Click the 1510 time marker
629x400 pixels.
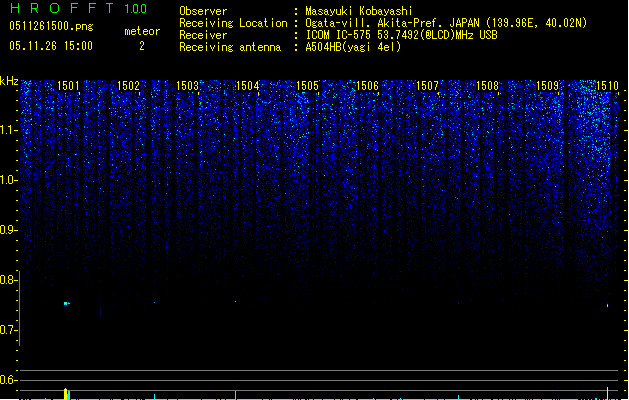[x=607, y=86]
